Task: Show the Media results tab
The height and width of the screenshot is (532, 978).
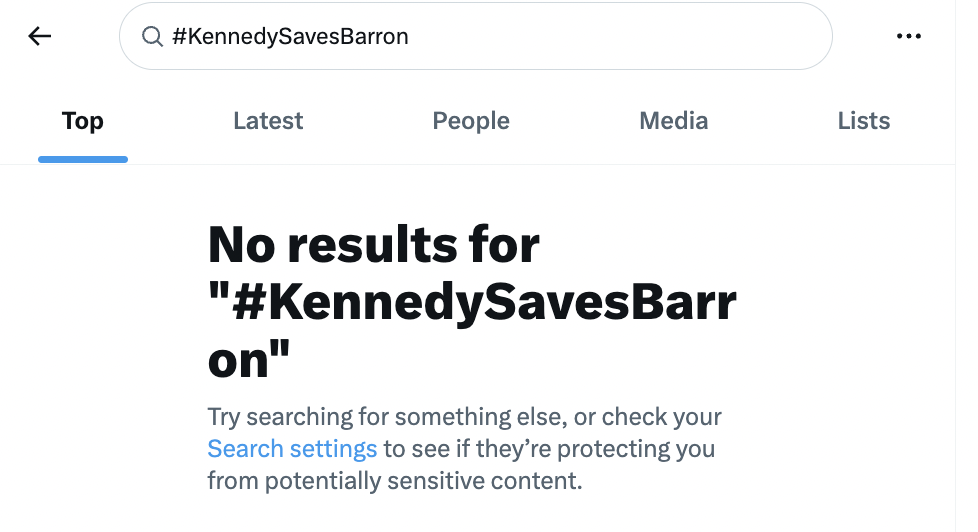Action: click(x=673, y=122)
